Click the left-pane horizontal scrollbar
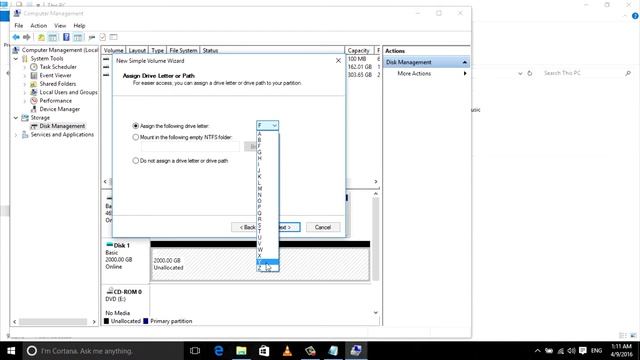 53,322
